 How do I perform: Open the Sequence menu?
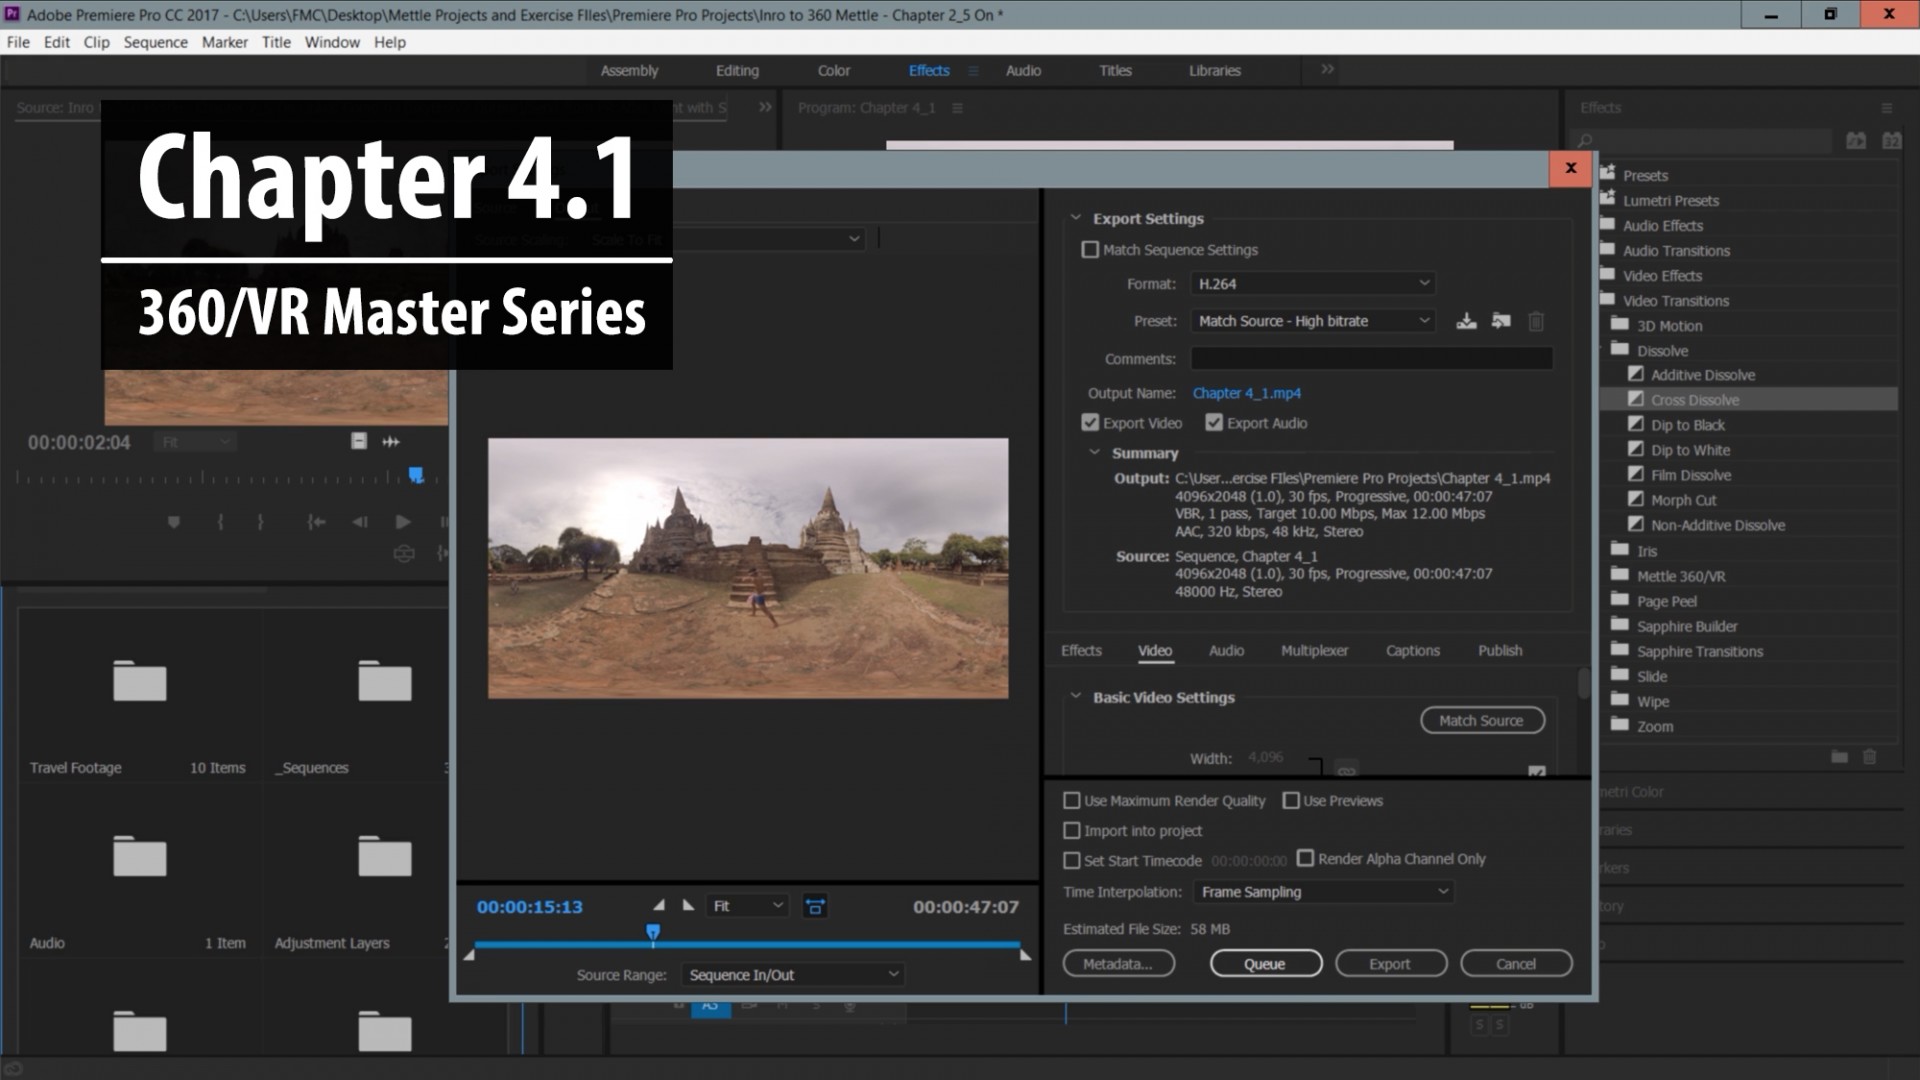[155, 42]
